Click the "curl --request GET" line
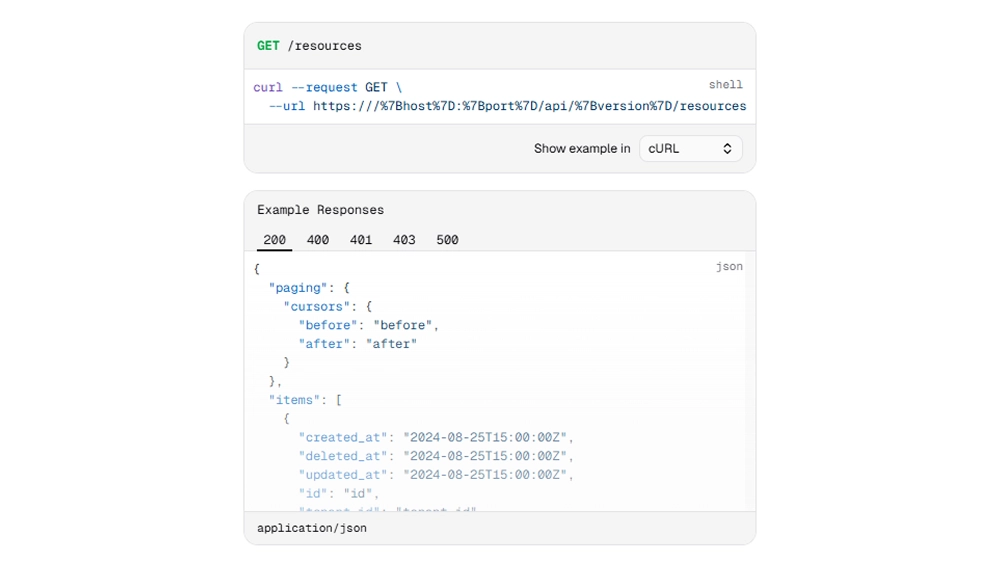 click(x=327, y=88)
